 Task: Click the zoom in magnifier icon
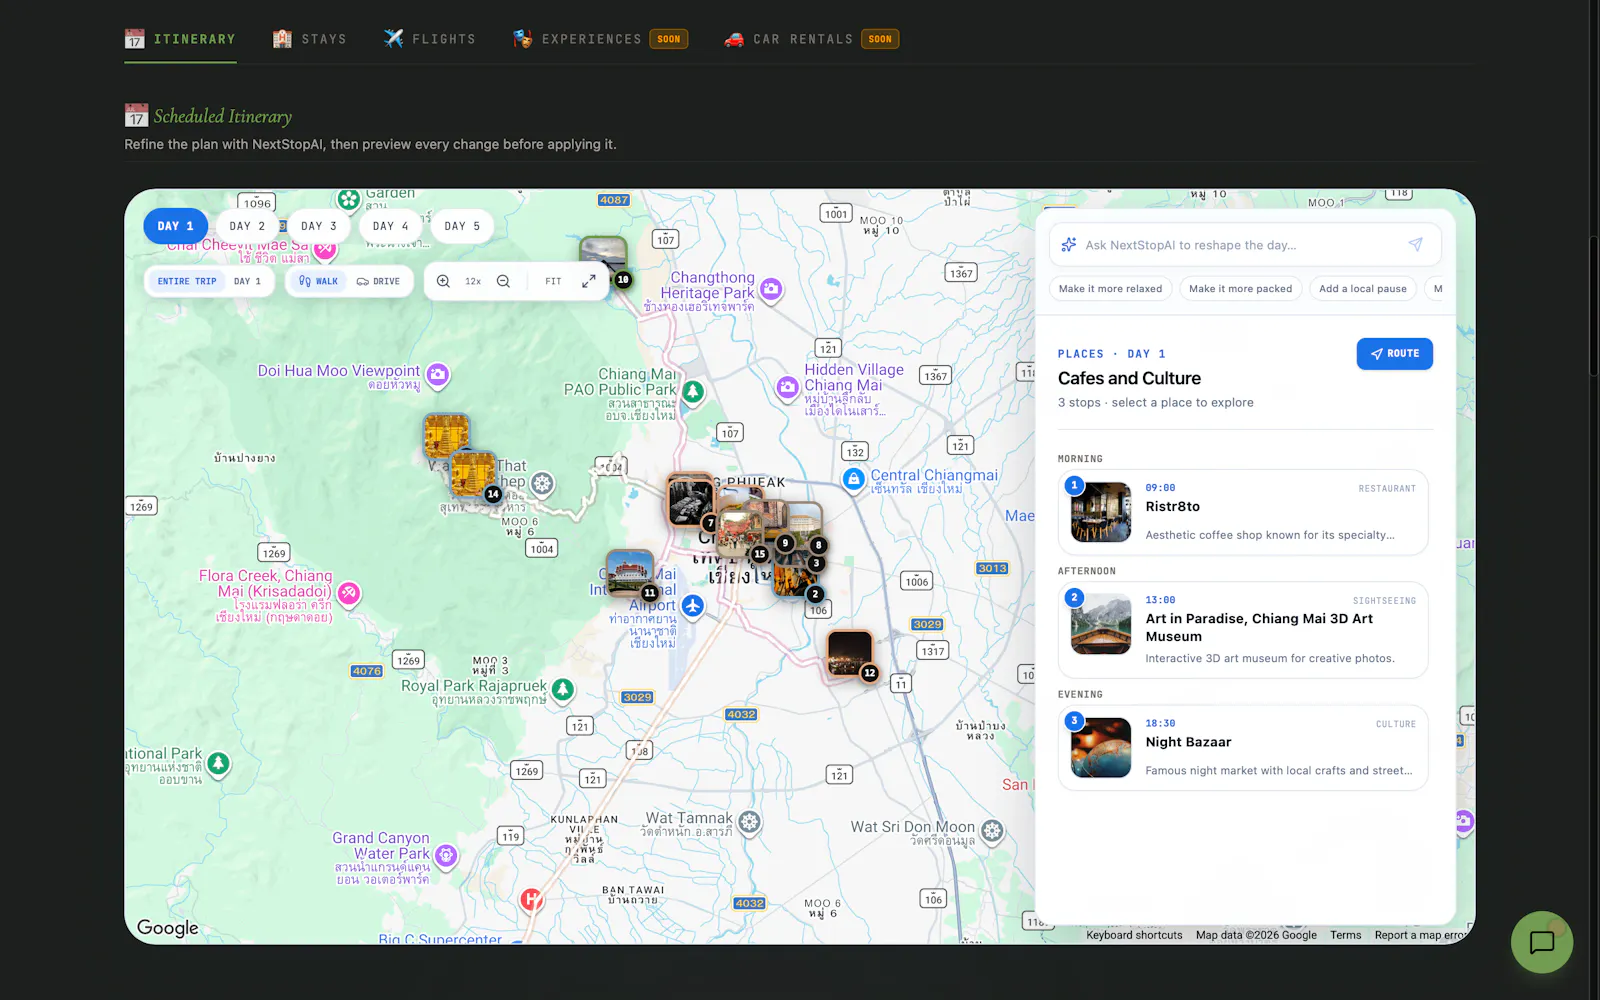point(443,281)
